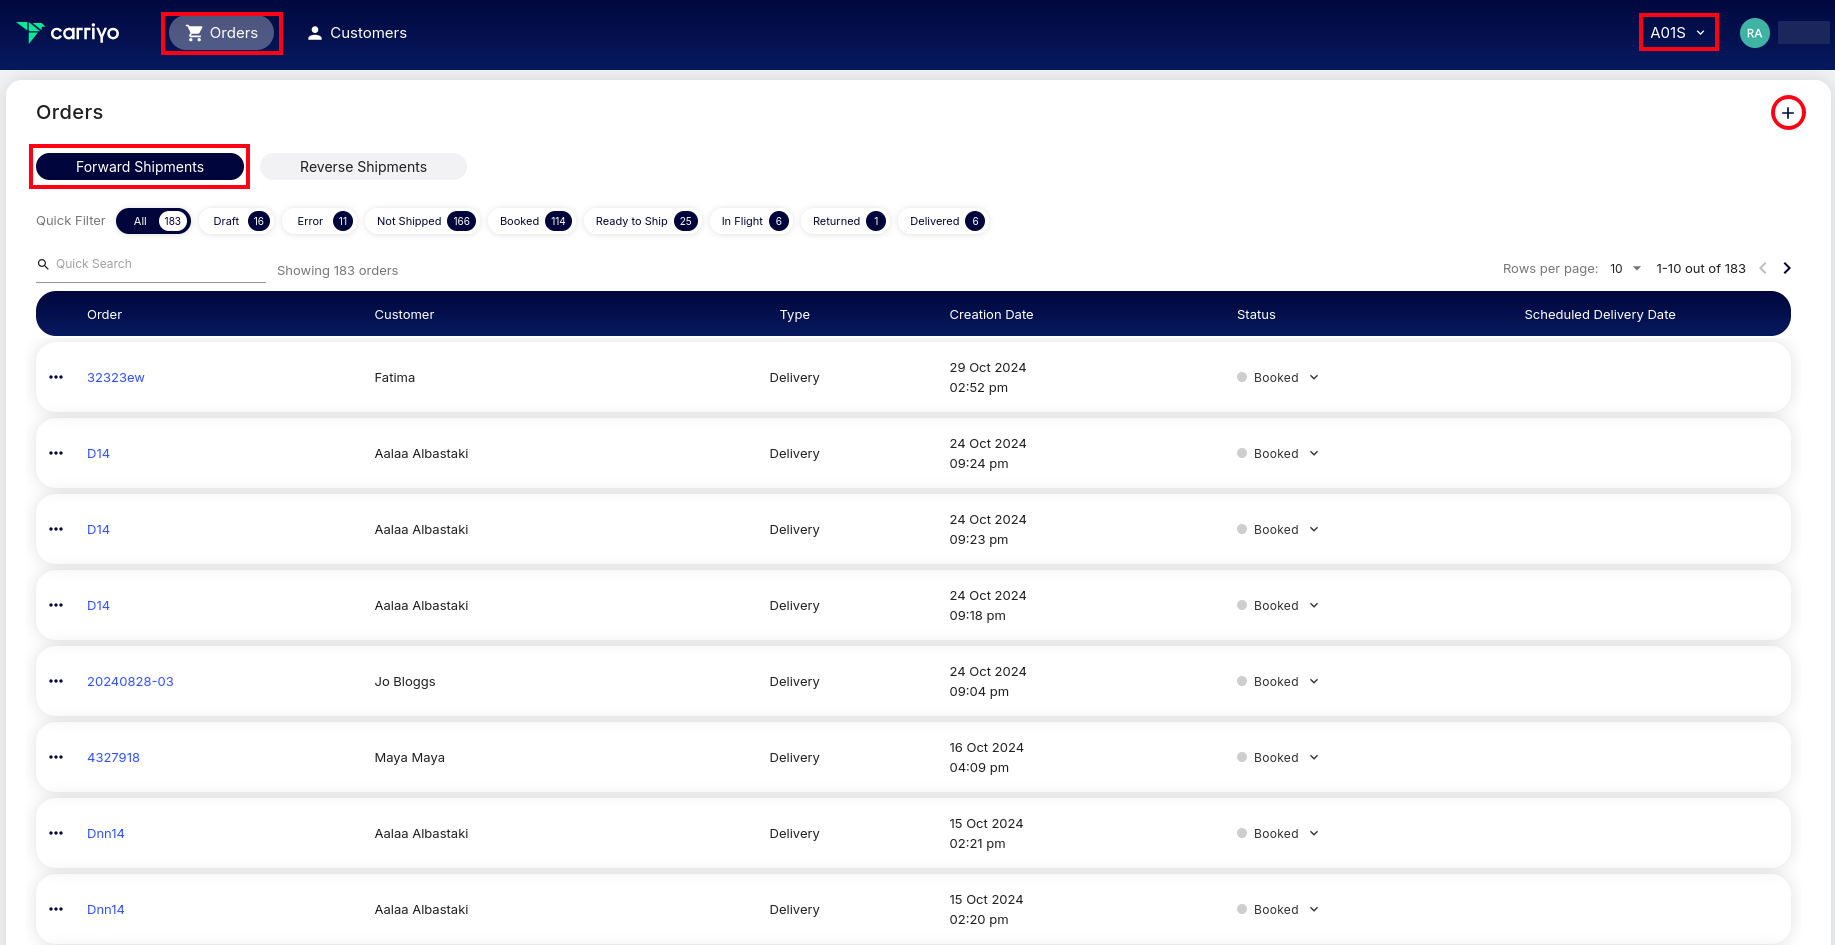Viewport: 1835px width, 945px height.
Task: Filter orders by Draft status
Action: pos(237,221)
